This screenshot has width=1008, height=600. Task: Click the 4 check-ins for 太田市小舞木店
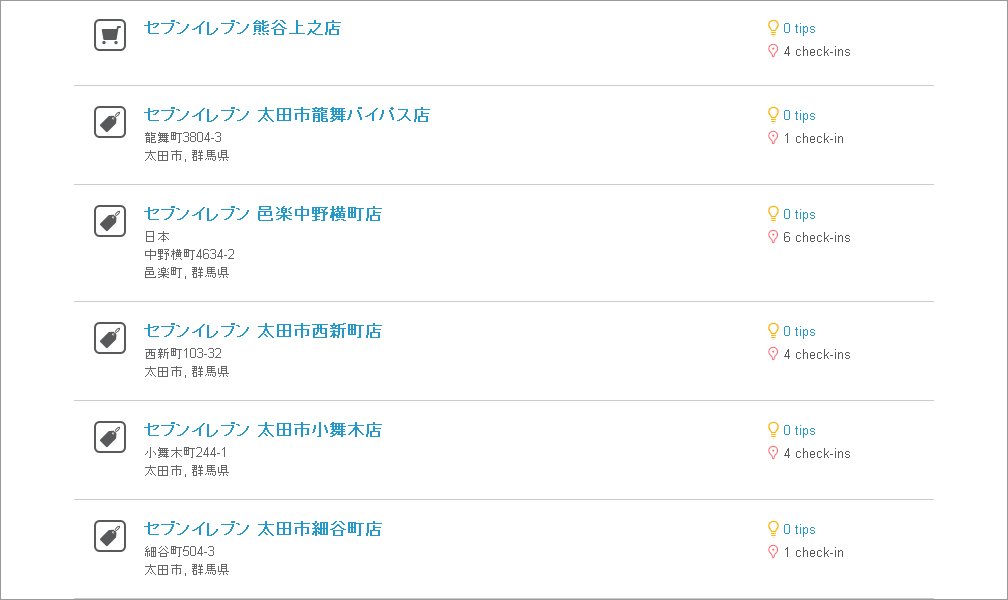click(x=816, y=453)
